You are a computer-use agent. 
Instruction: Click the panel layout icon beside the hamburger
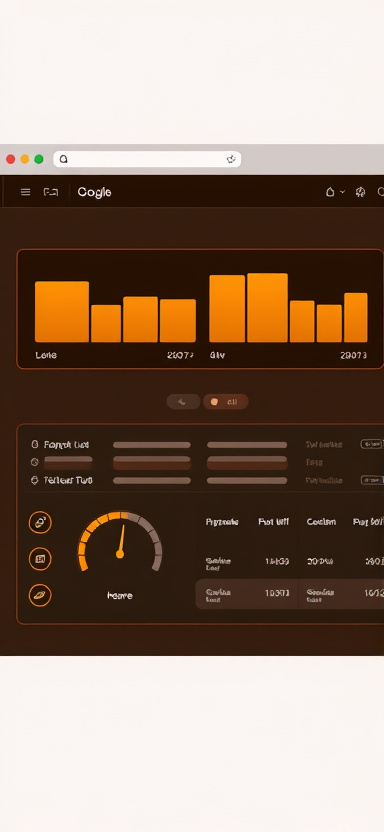click(x=51, y=192)
